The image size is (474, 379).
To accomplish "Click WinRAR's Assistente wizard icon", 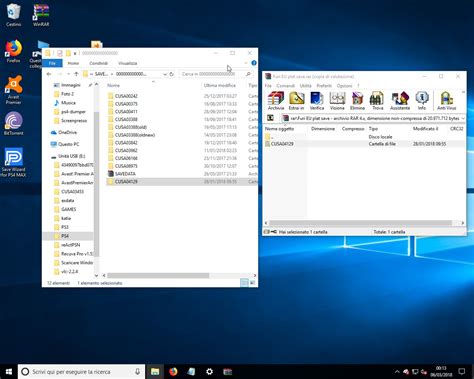I will point(400,101).
